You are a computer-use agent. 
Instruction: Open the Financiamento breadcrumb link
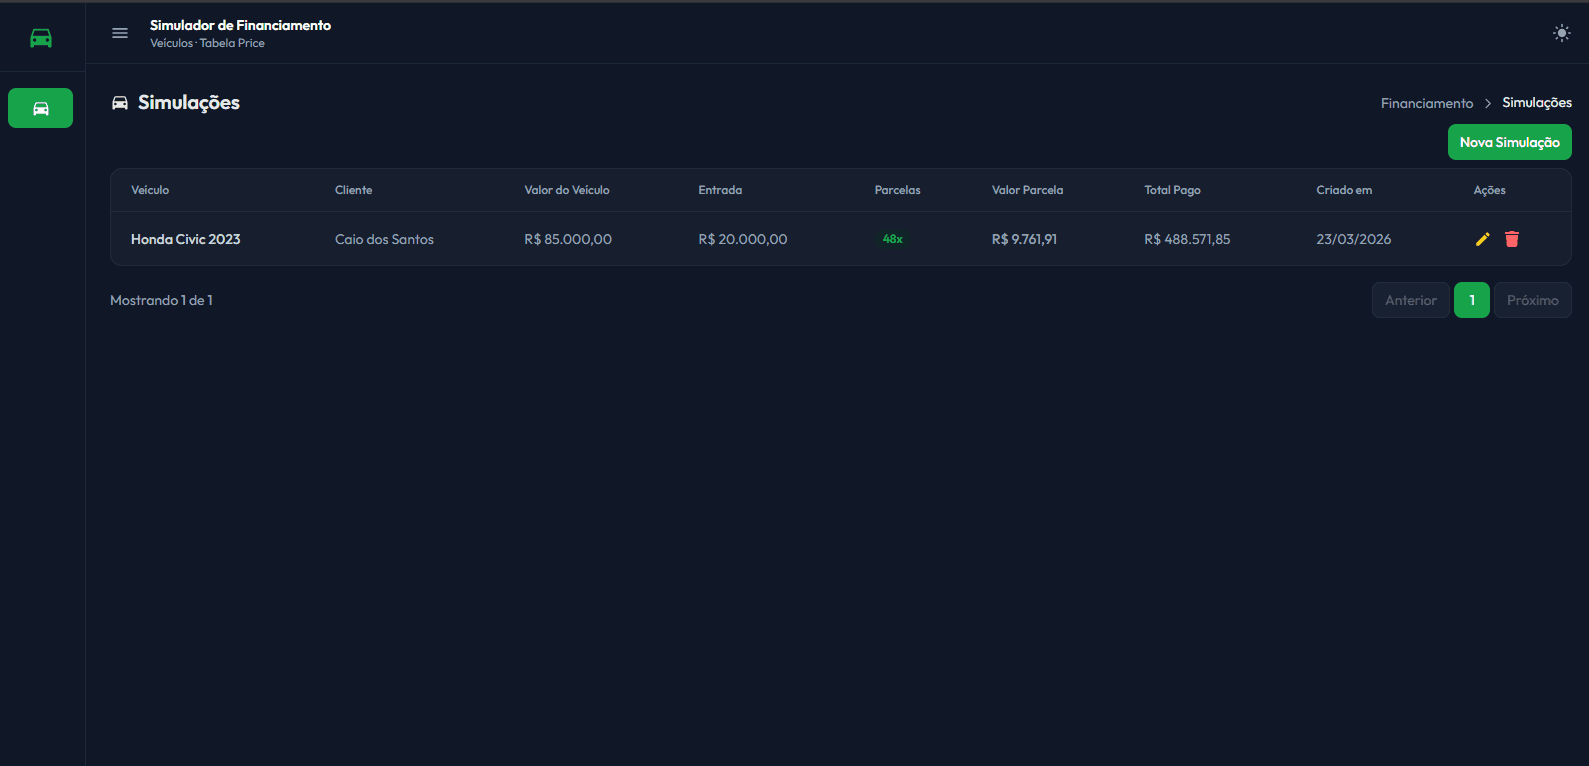[1426, 103]
